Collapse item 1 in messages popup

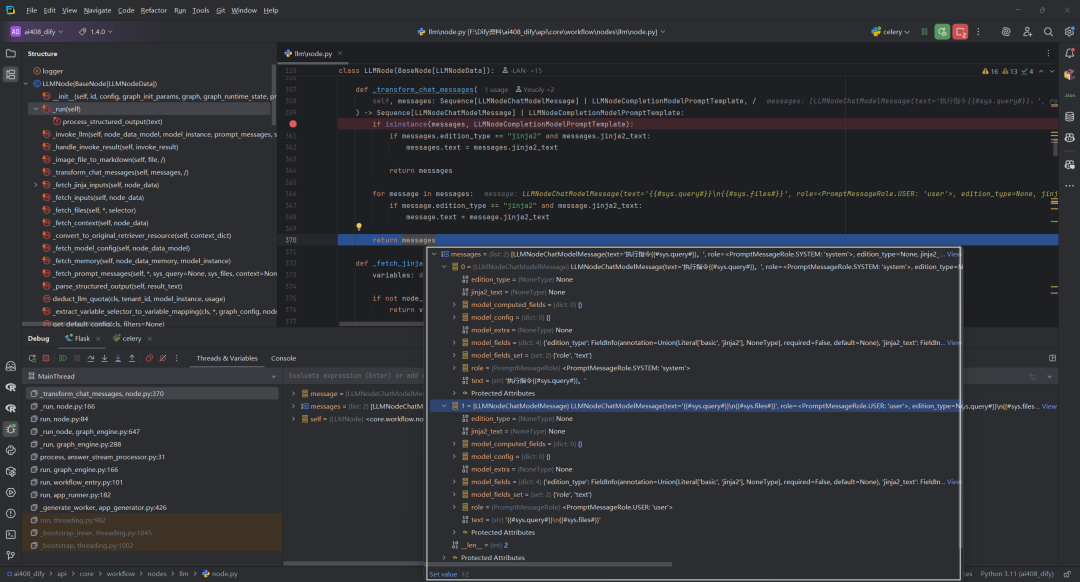[444, 406]
